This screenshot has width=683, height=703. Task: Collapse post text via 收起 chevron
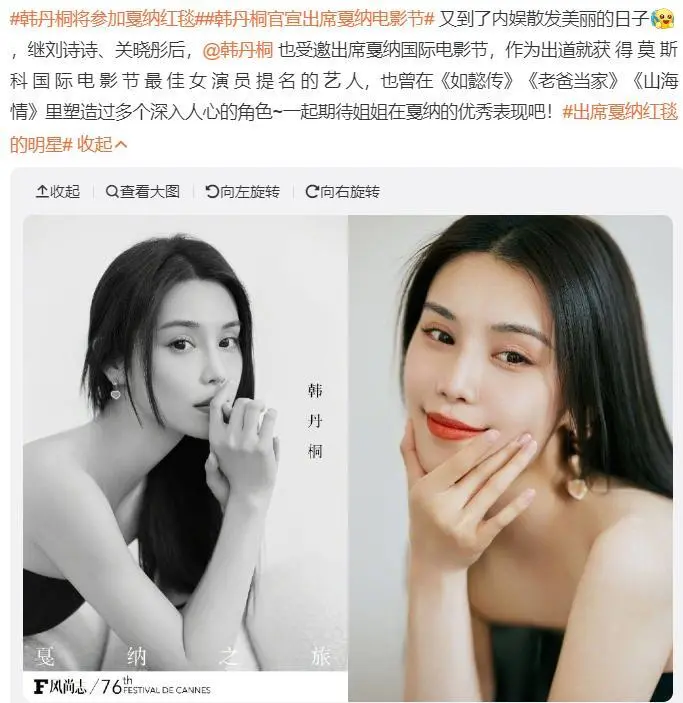(x=102, y=144)
